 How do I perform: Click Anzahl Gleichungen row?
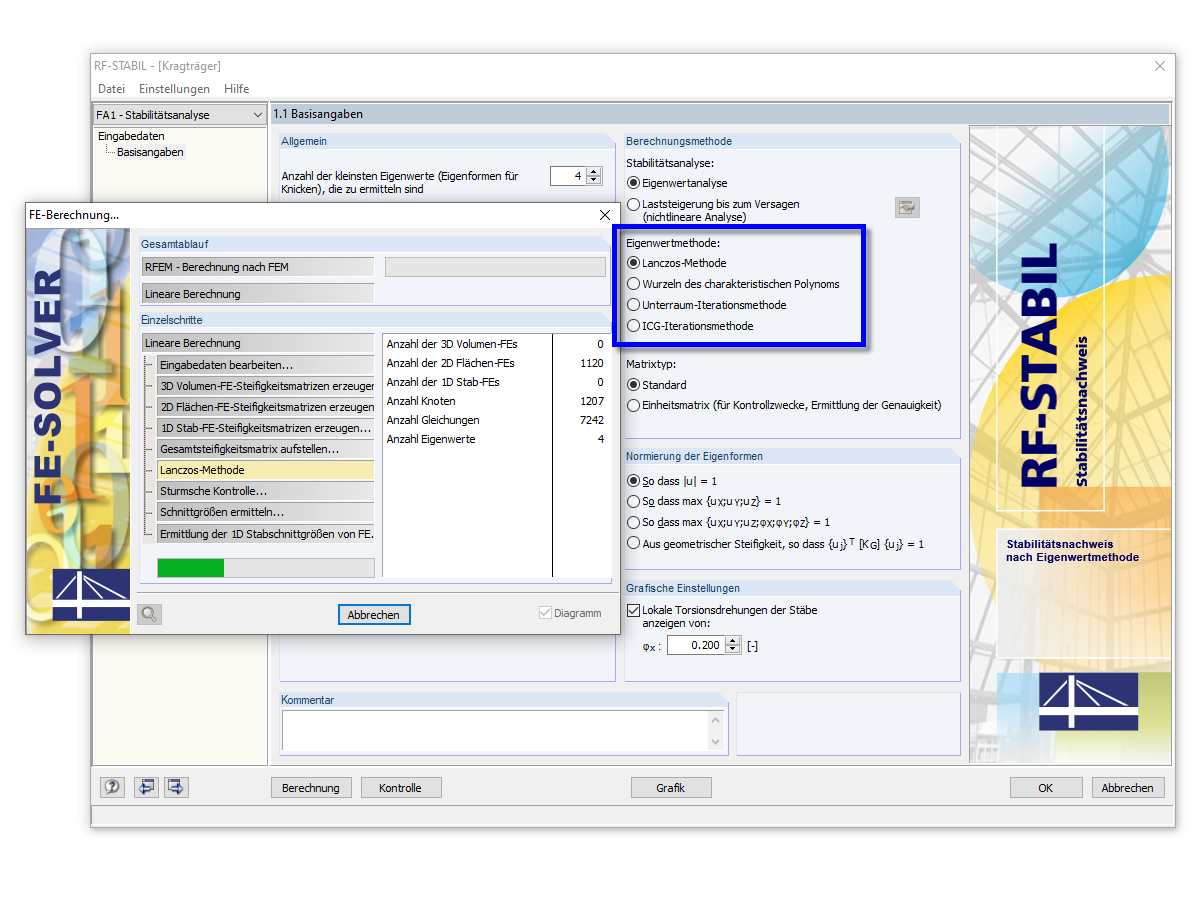click(495, 420)
